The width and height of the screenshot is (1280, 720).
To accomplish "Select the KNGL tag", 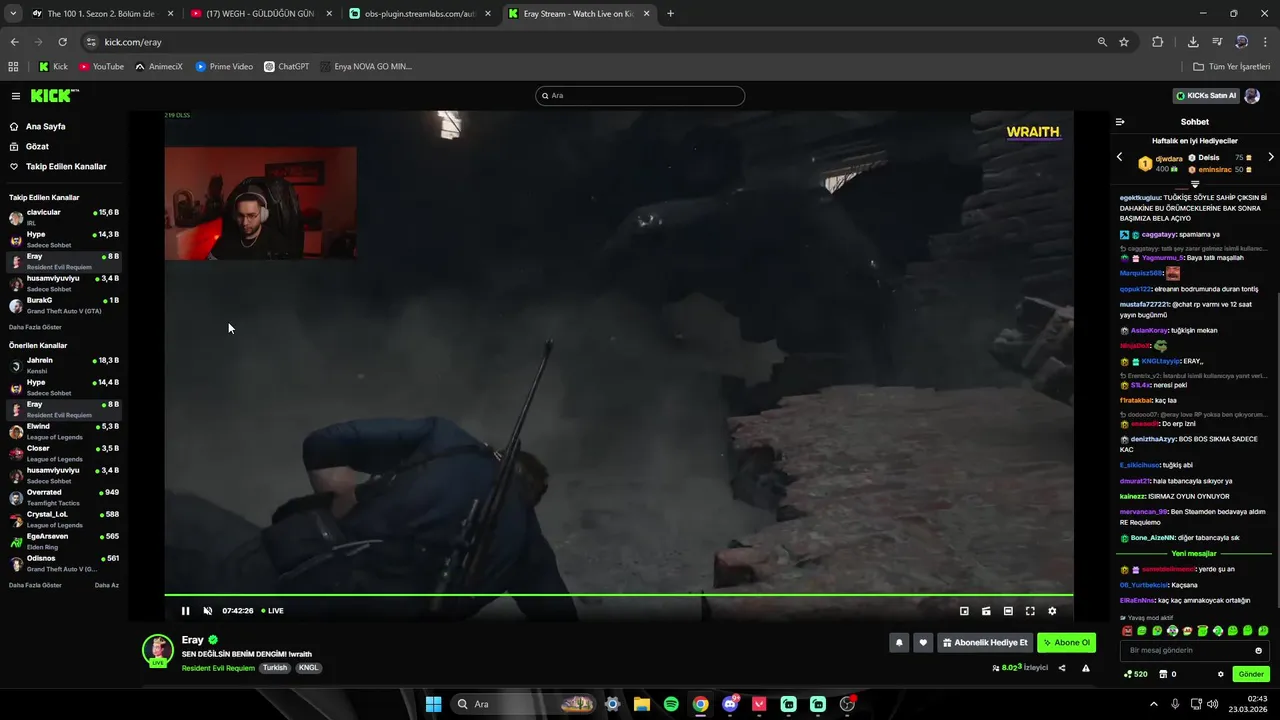I will click(x=309, y=668).
